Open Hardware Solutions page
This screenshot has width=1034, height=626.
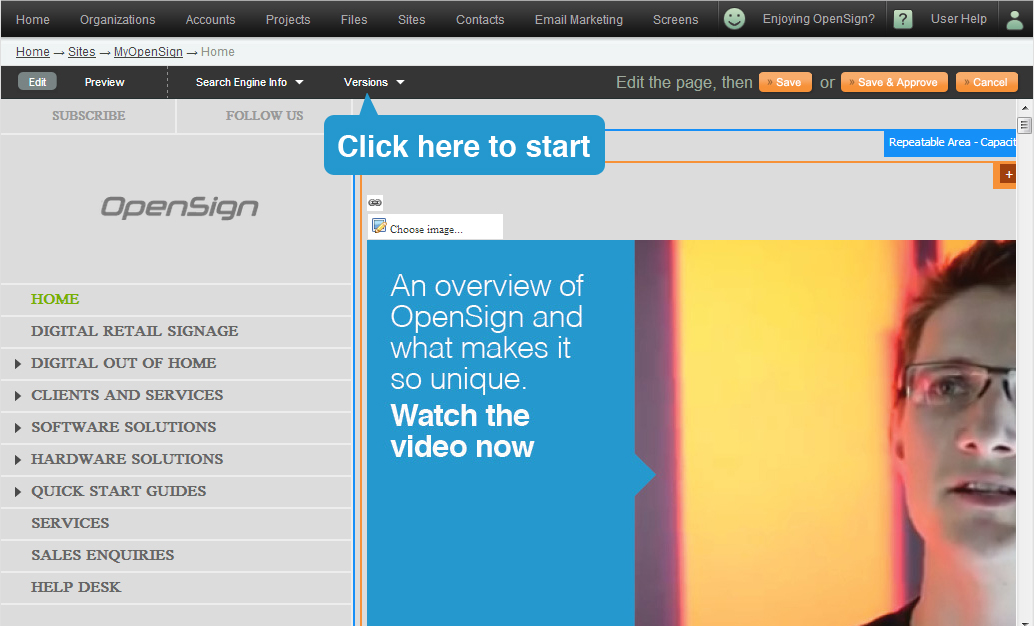click(x=127, y=458)
